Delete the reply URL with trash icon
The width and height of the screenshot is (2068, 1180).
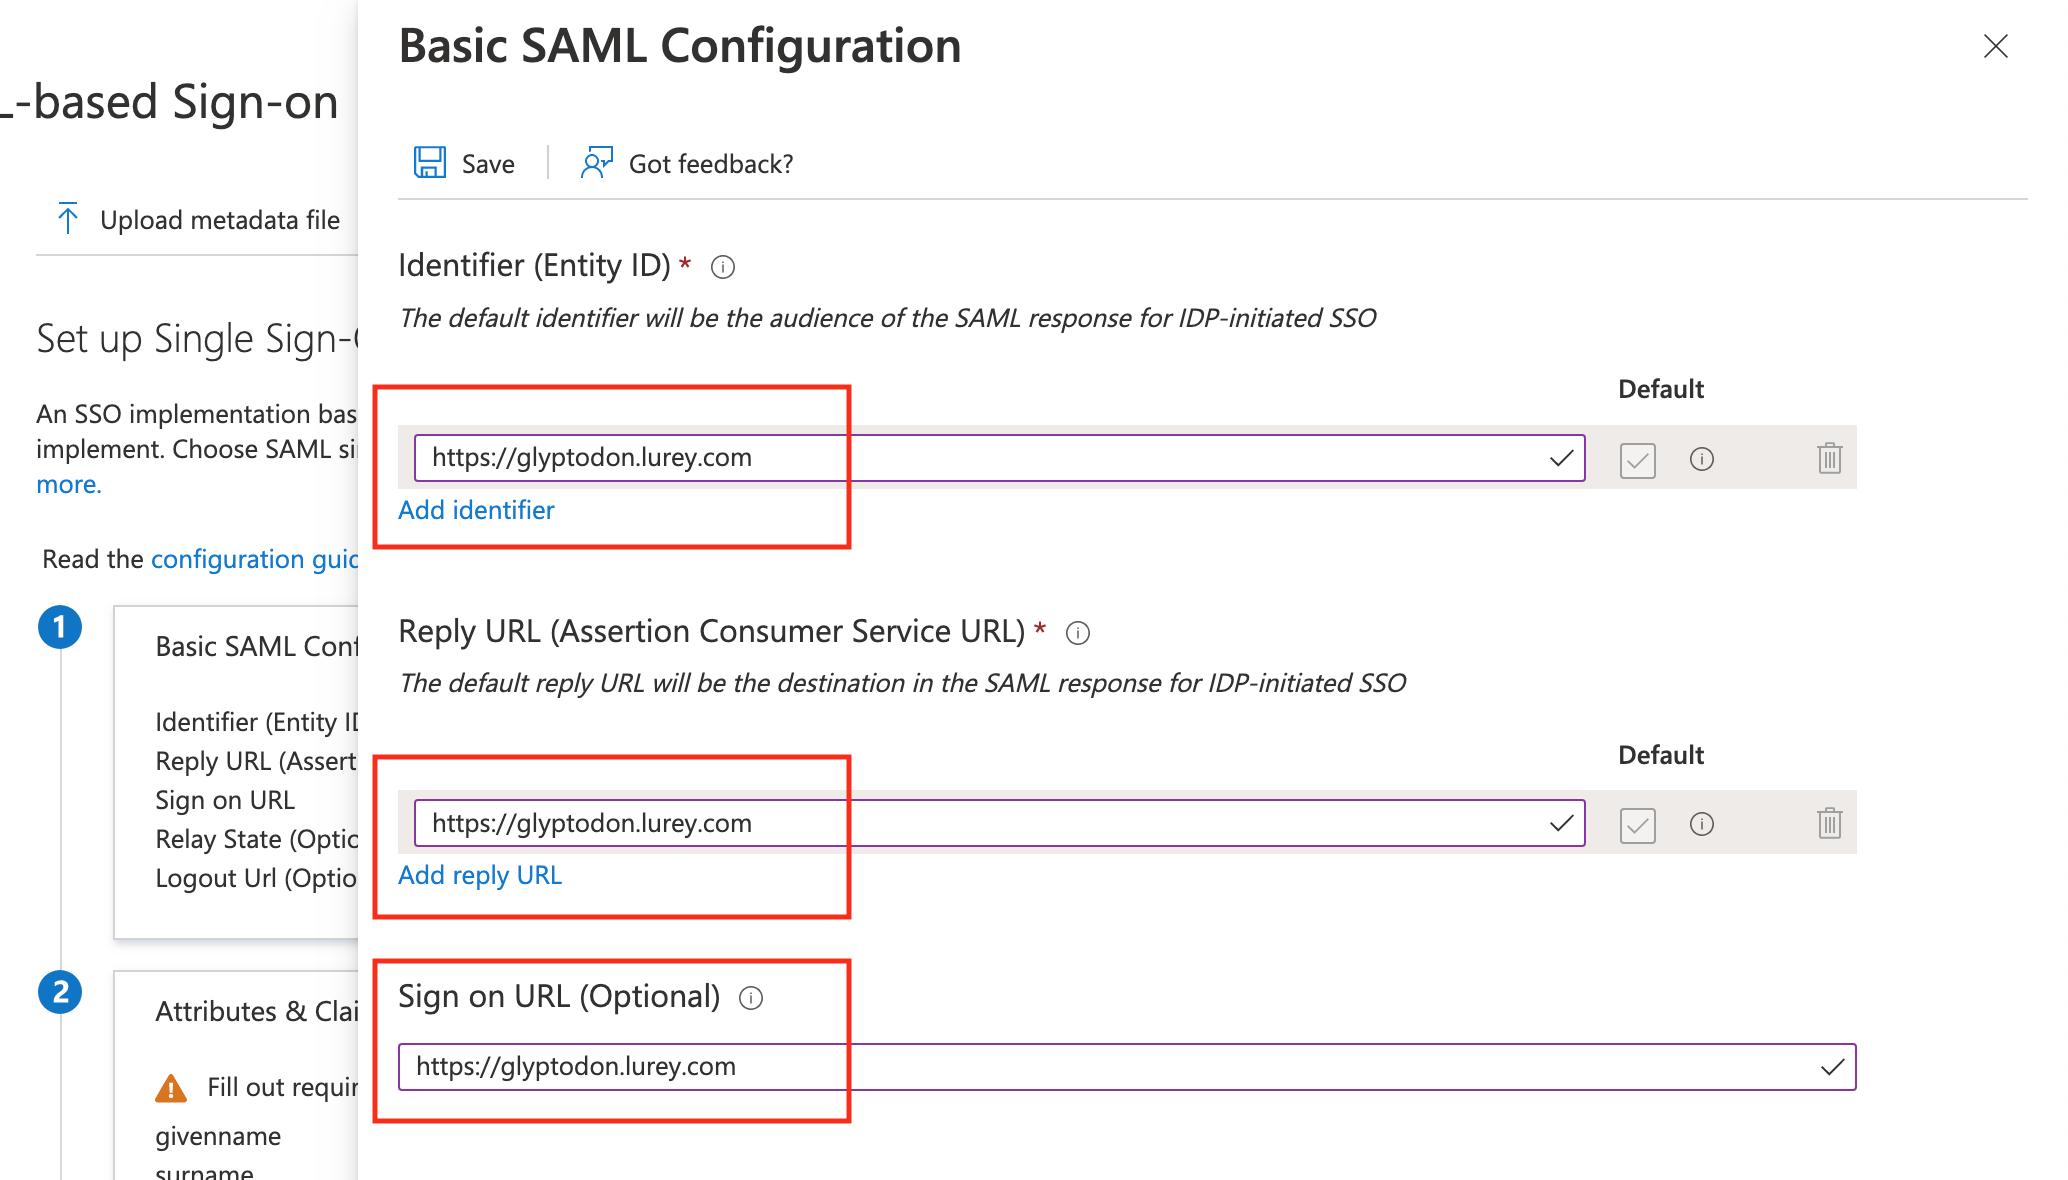coord(1829,824)
